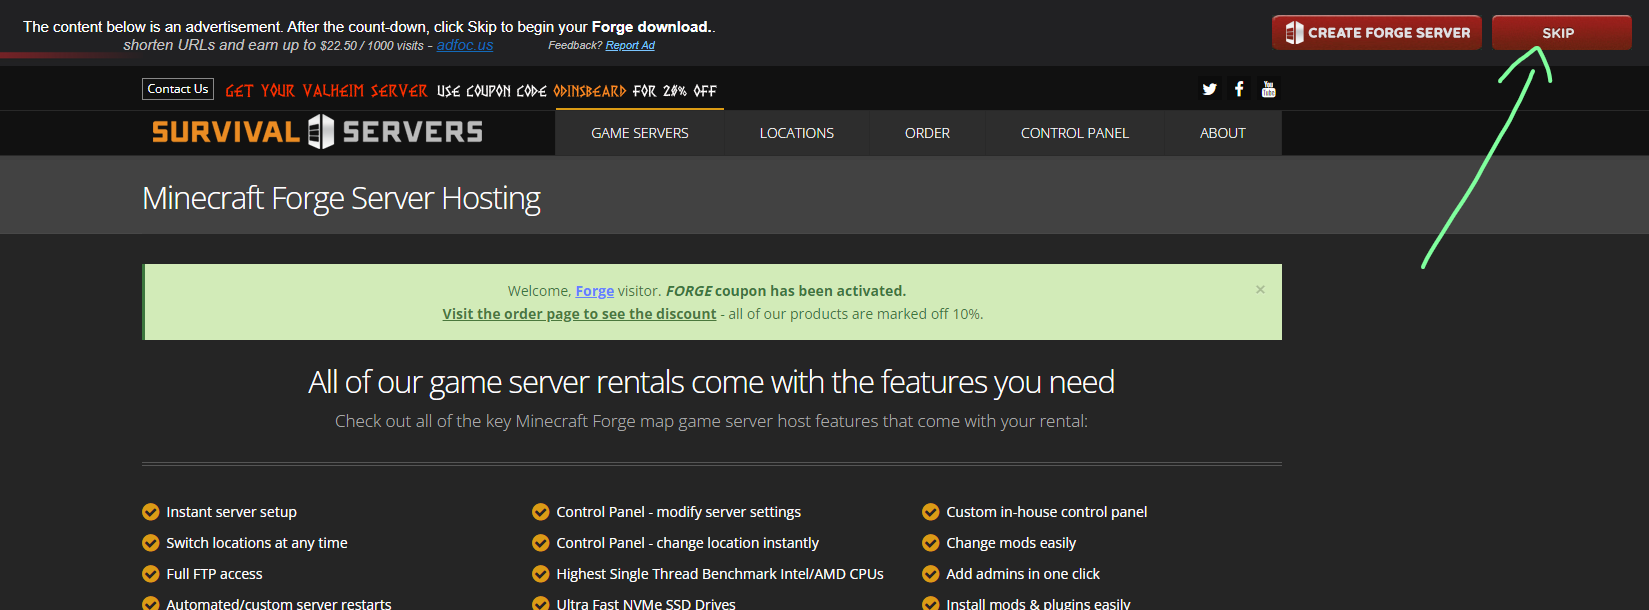This screenshot has height=610, width=1649.
Task: Click the features you need headline
Action: pyautogui.click(x=711, y=382)
